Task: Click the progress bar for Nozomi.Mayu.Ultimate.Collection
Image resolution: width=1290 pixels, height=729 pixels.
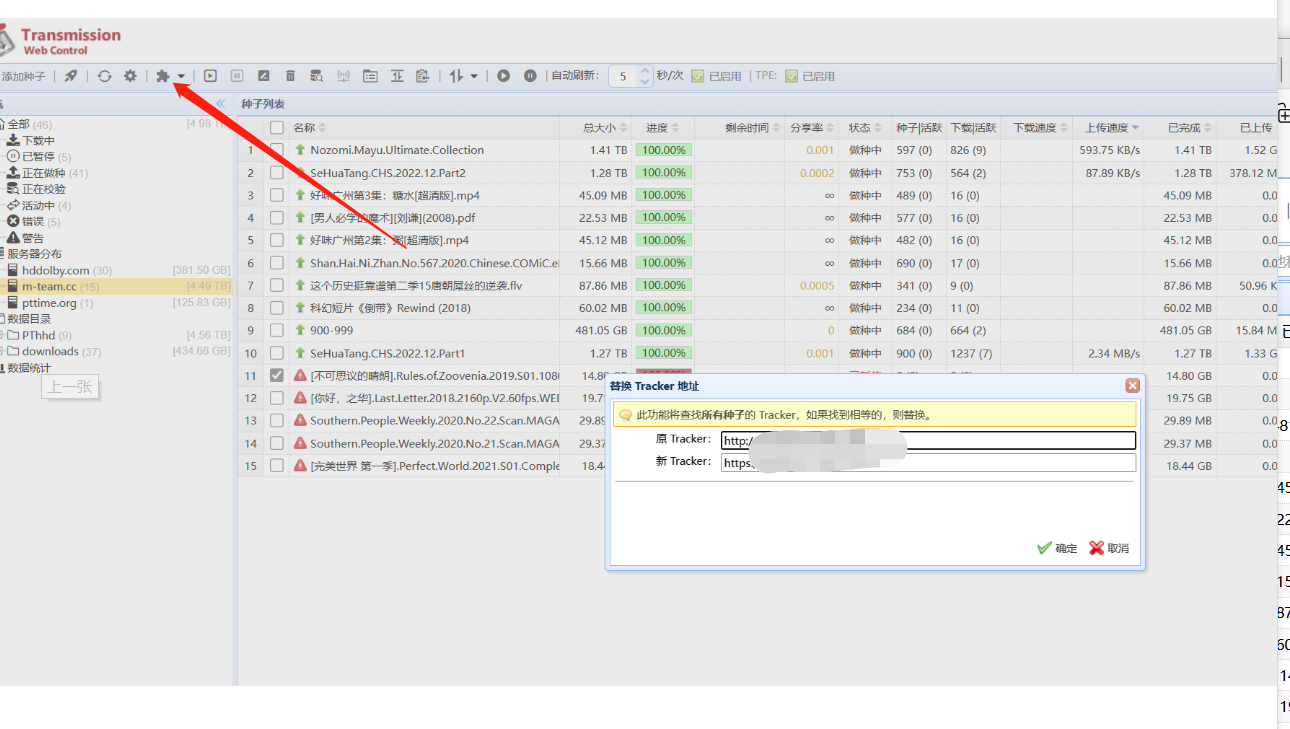Action: pos(664,150)
